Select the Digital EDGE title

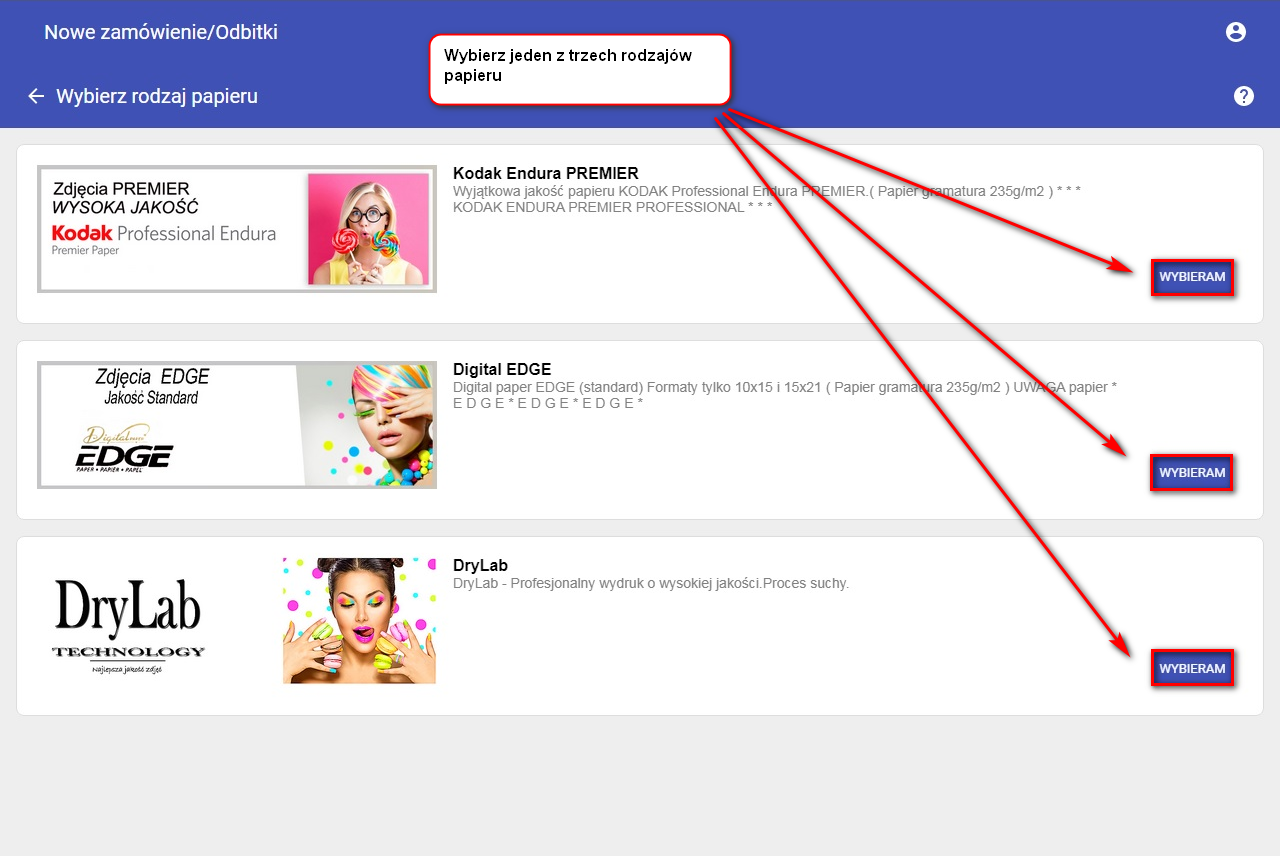coord(502,369)
